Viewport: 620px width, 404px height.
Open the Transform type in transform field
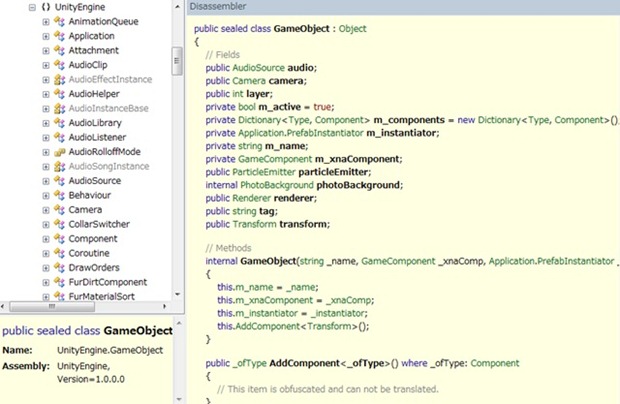click(254, 224)
